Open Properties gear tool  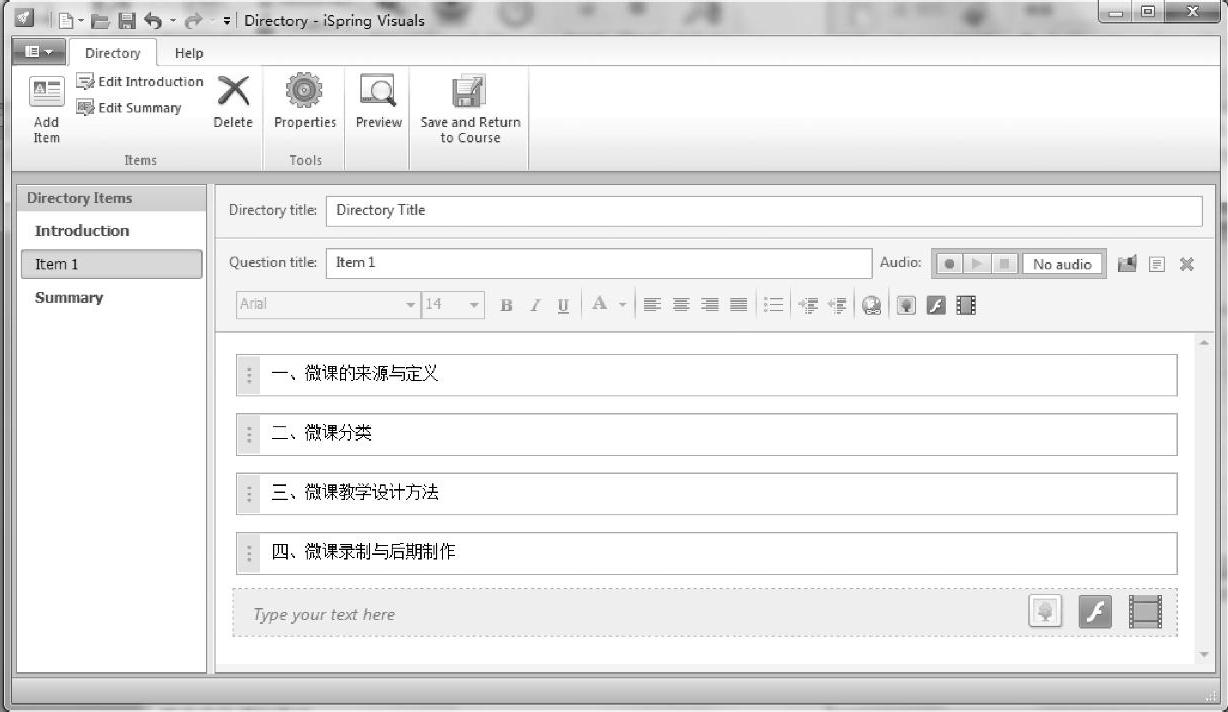(305, 102)
